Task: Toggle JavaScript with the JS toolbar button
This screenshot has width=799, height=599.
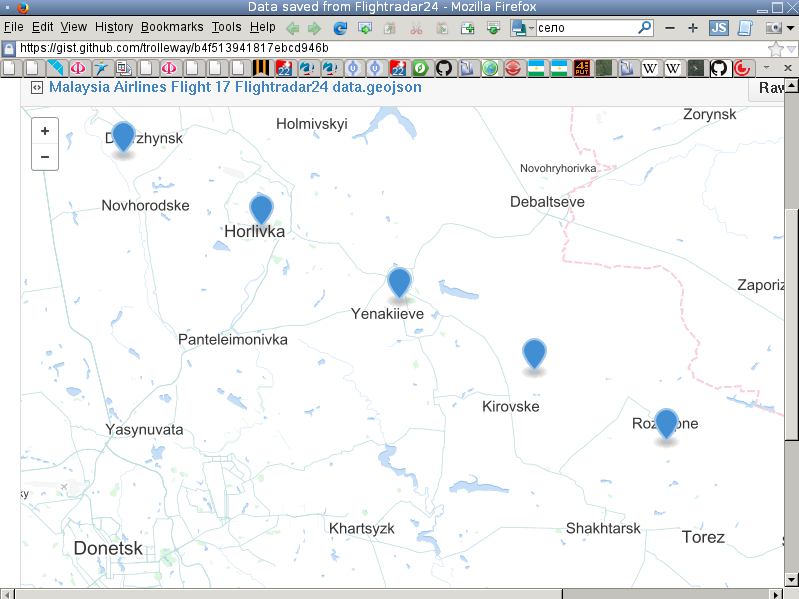Action: point(718,28)
